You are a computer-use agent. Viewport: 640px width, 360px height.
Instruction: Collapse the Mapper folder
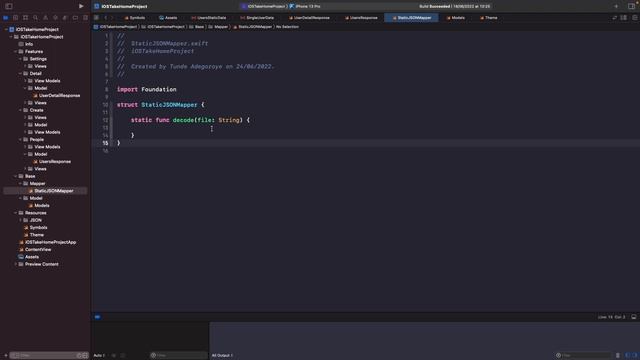click(20, 184)
